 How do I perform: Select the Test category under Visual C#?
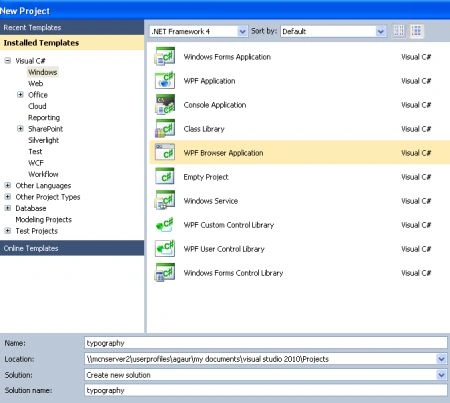tap(35, 151)
